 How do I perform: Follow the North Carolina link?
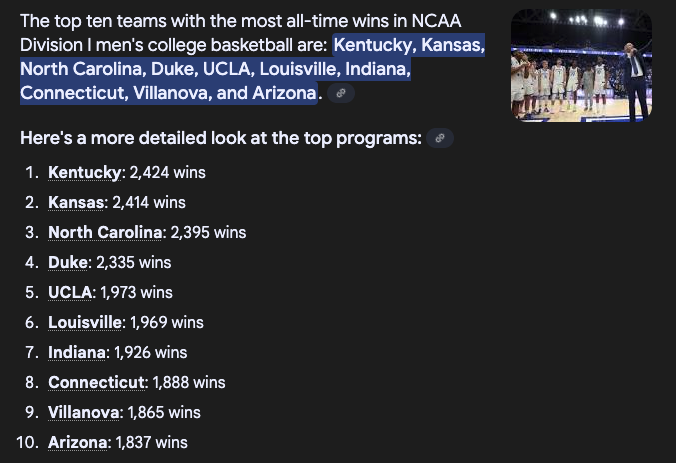click(105, 232)
